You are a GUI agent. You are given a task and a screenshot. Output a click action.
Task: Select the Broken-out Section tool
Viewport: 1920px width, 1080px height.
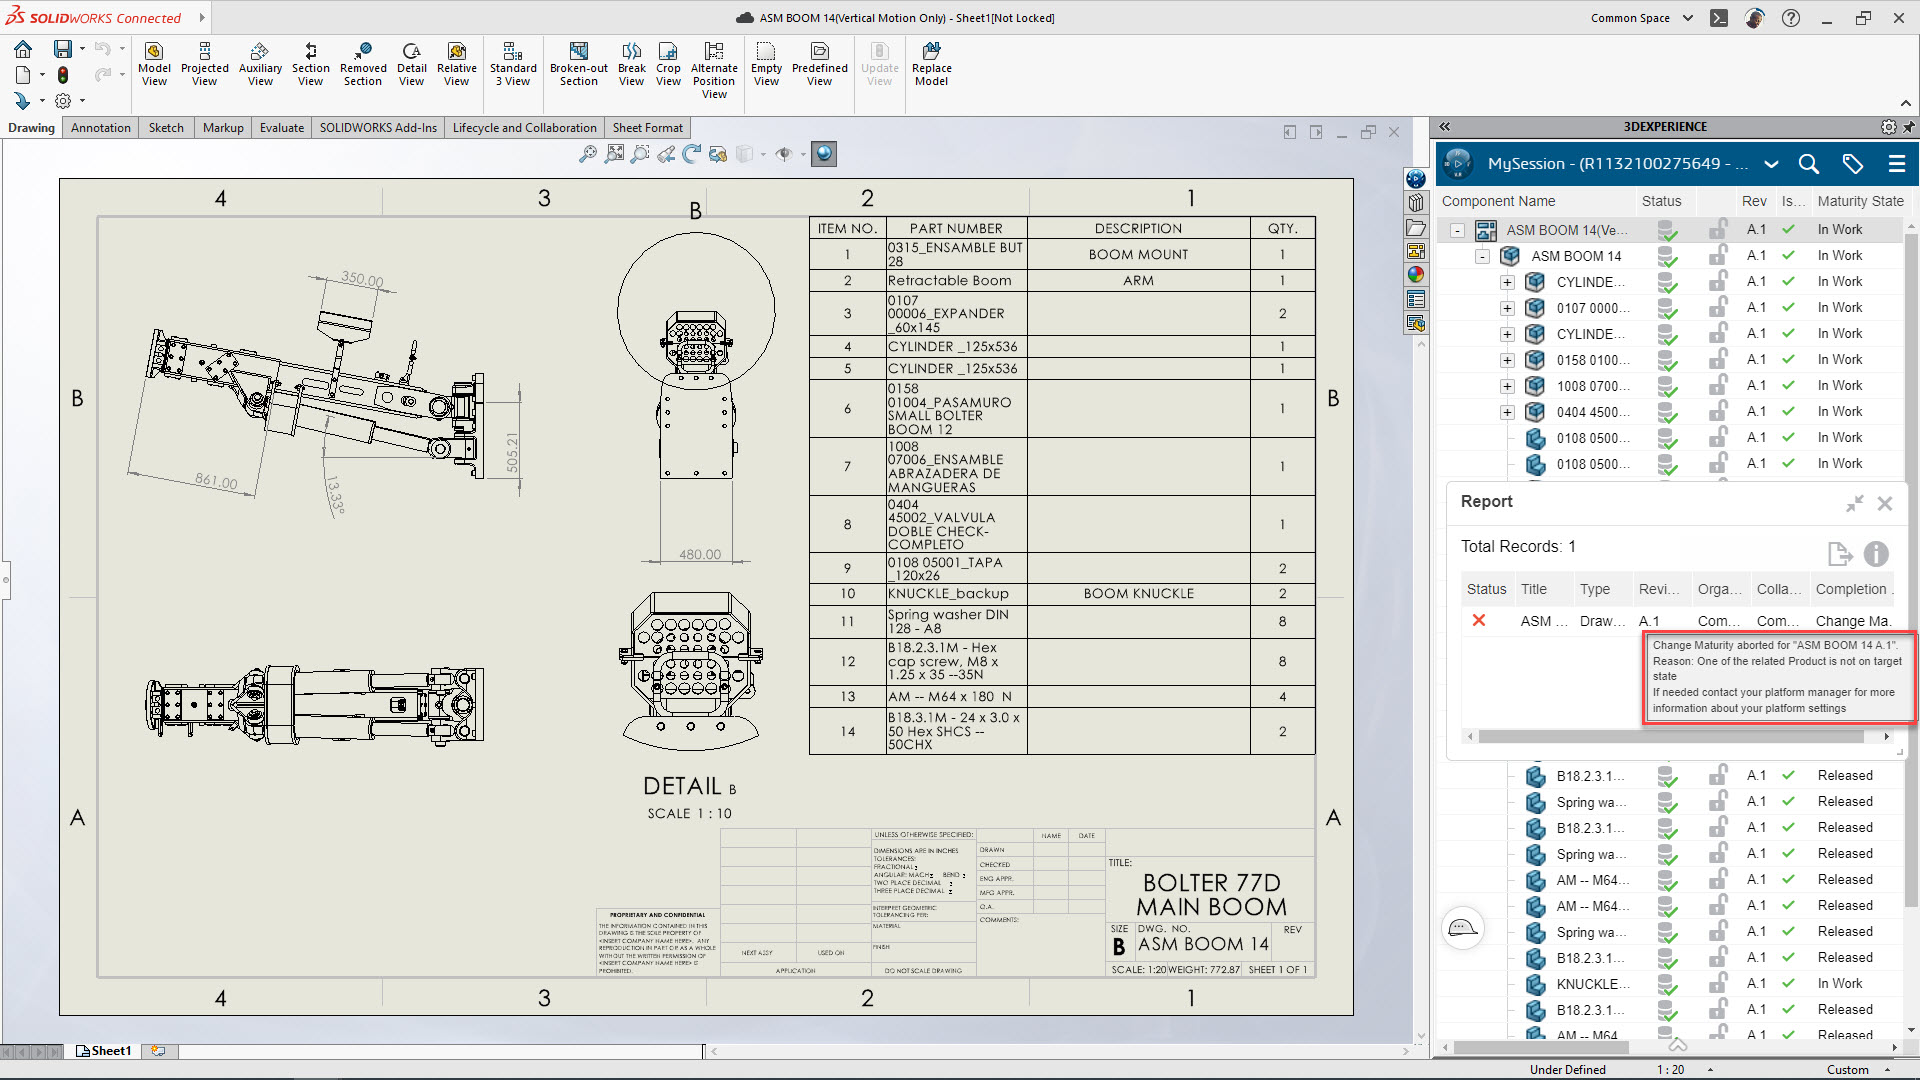(578, 64)
